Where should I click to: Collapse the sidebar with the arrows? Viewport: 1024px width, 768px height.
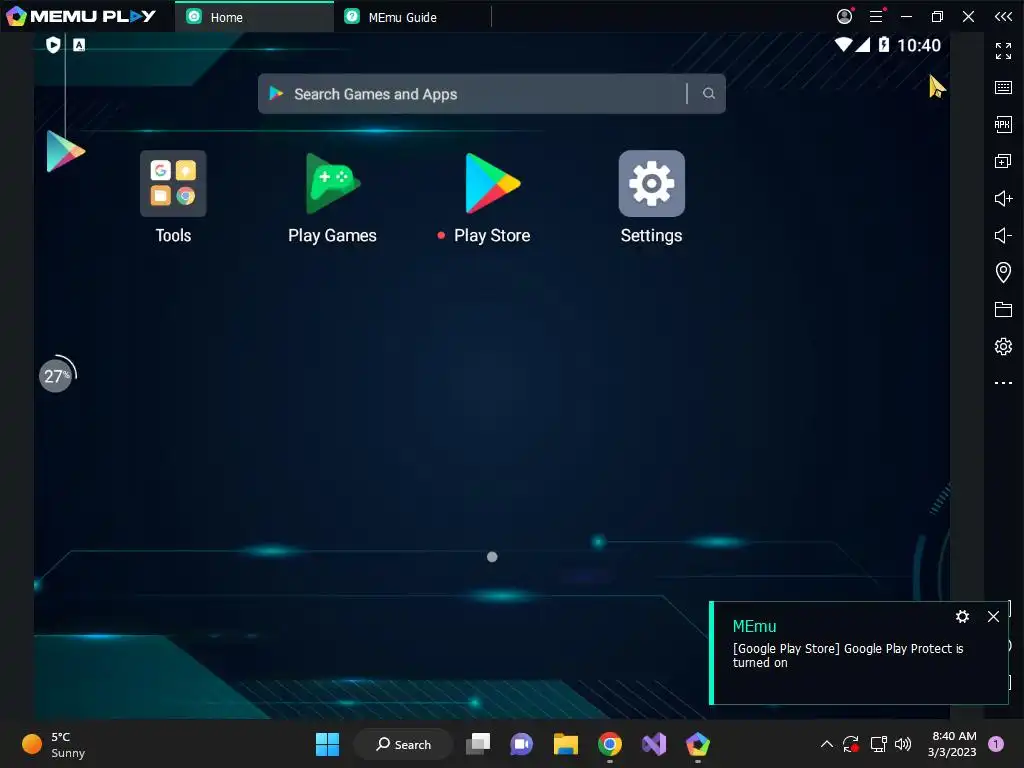[1003, 16]
